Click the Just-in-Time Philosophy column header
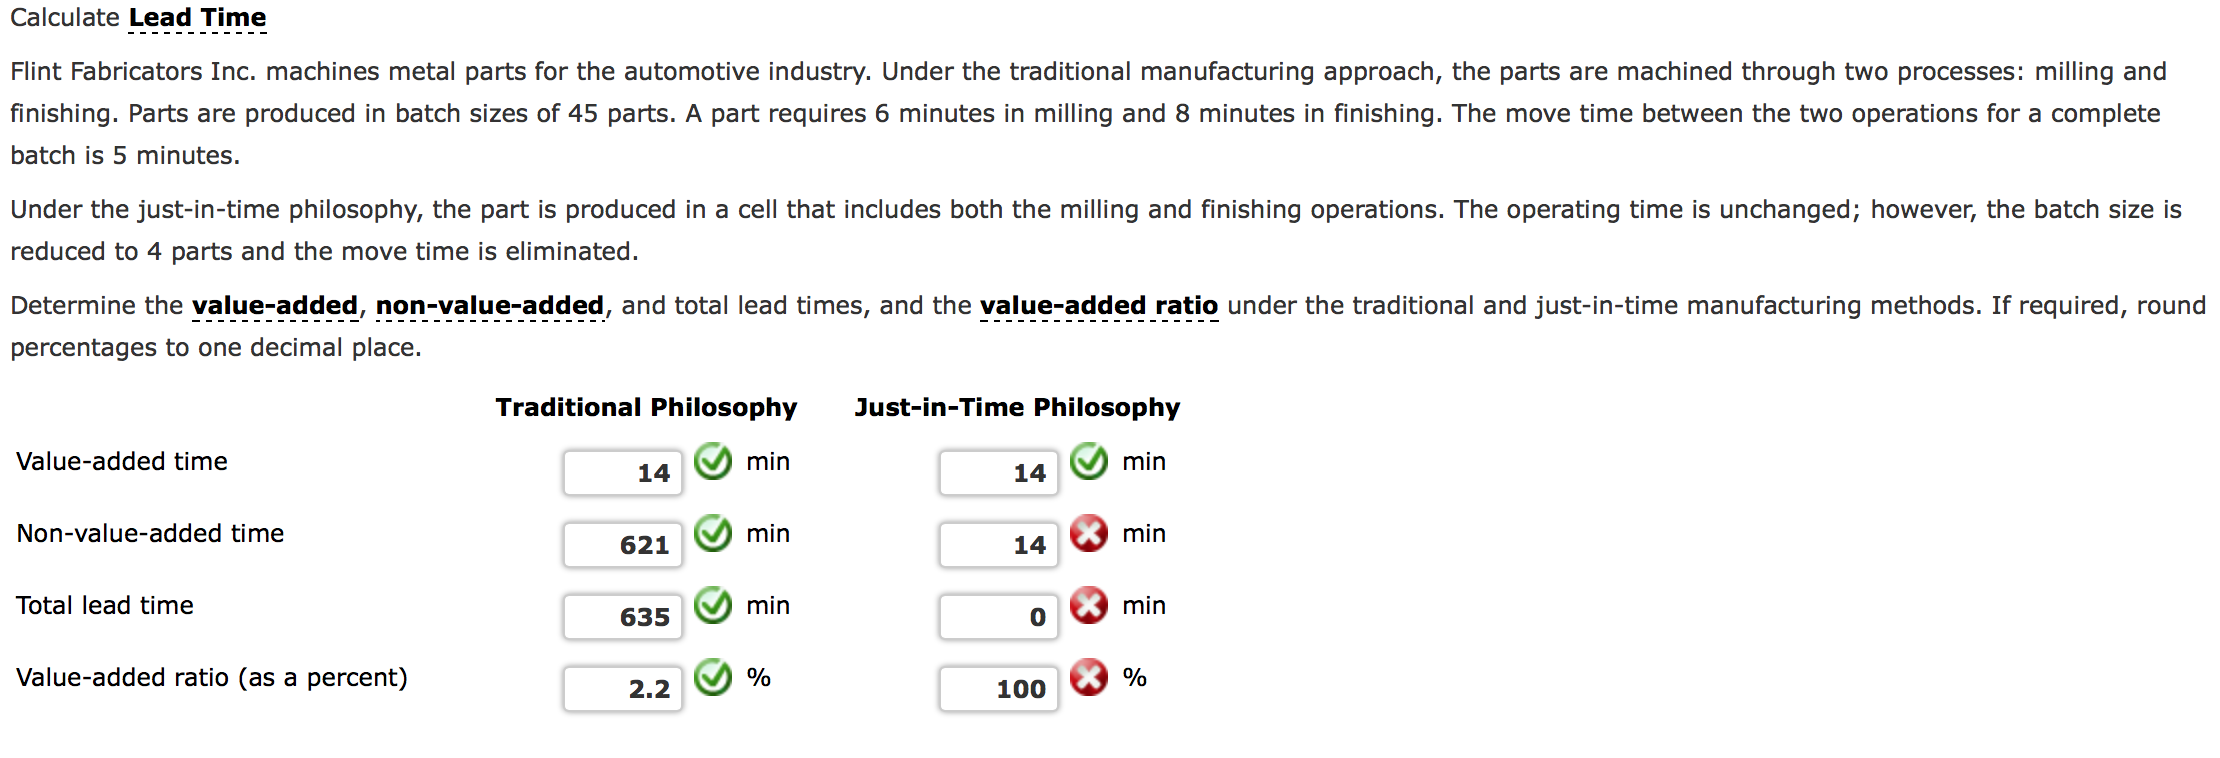Screen dimensions: 2220x758 tap(1018, 407)
